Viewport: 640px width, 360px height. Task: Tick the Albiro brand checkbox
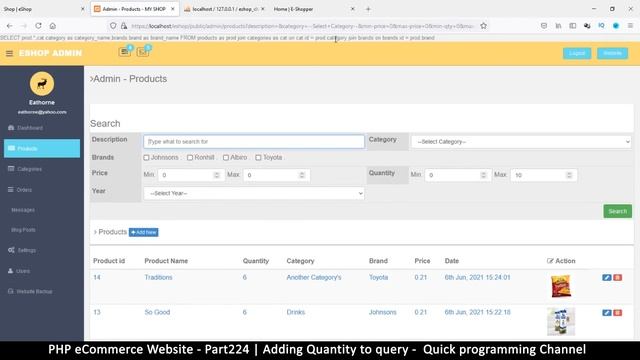[x=226, y=158]
